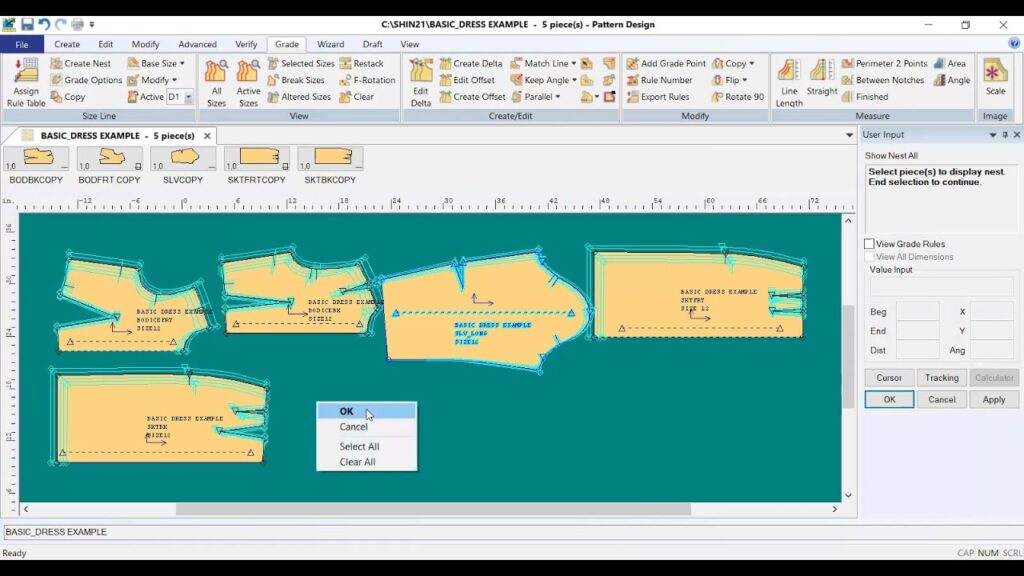The height and width of the screenshot is (576, 1024).
Task: Expand the Match Line dropdown
Action: 573,63
